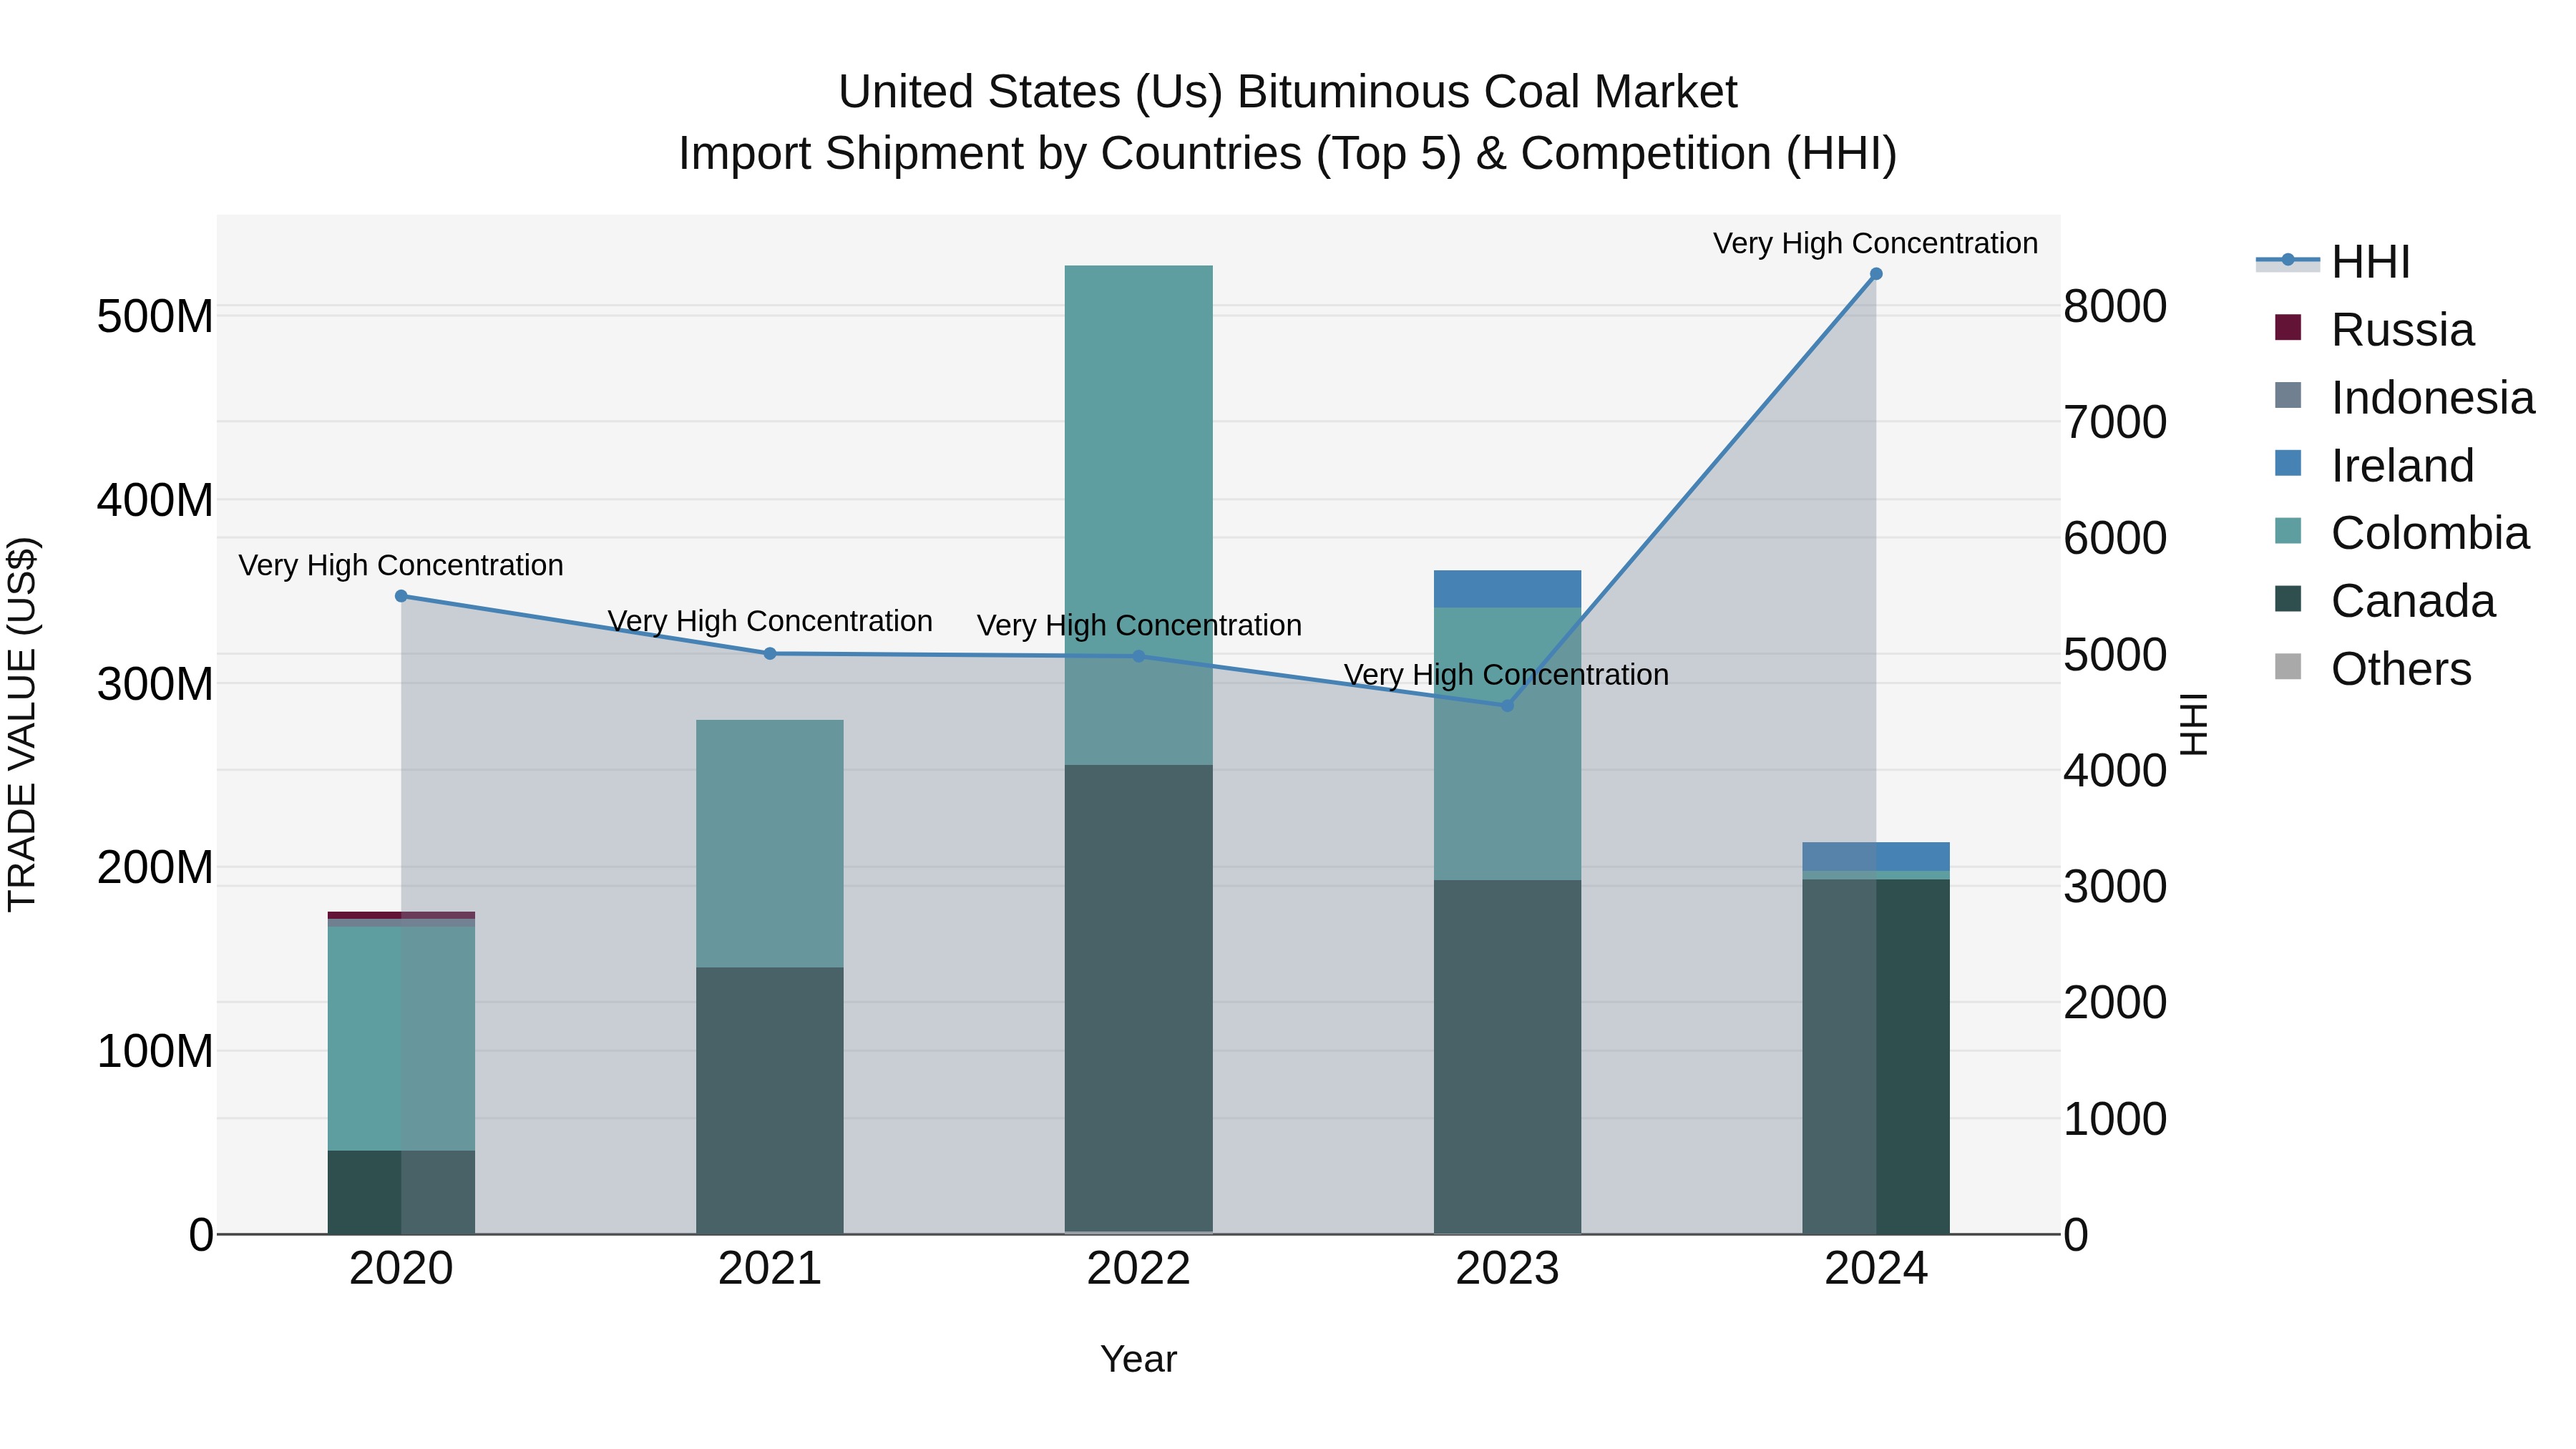Click the 2022 Canada bar segment
2576x1449 pixels.
click(1139, 998)
